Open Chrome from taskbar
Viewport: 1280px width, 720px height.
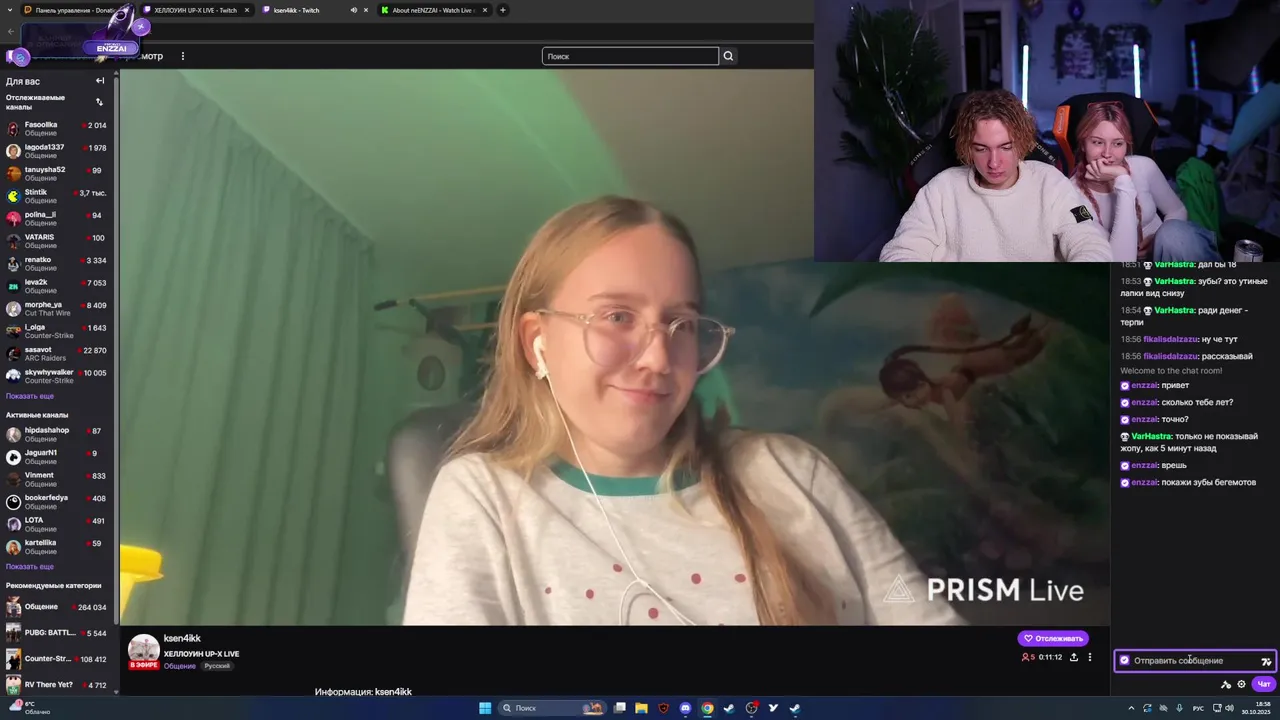(x=707, y=708)
